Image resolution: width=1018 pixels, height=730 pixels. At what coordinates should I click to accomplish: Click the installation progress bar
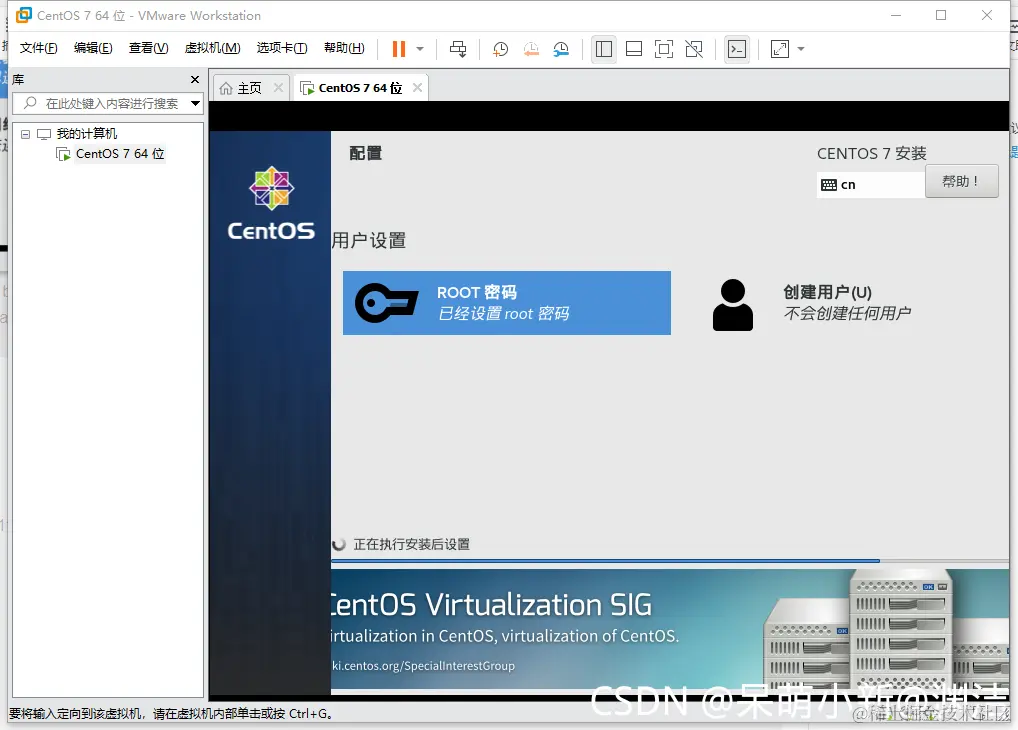tap(670, 560)
